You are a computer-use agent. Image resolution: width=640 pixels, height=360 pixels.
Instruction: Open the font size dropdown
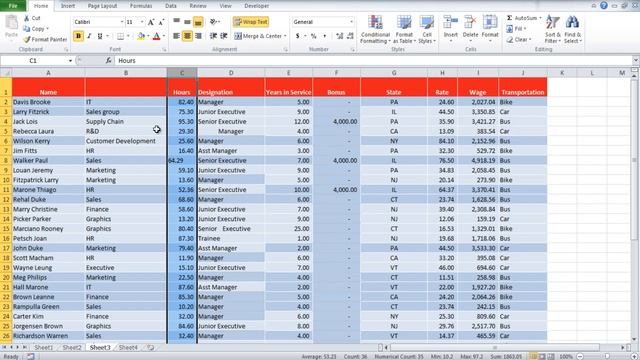click(x=142, y=22)
